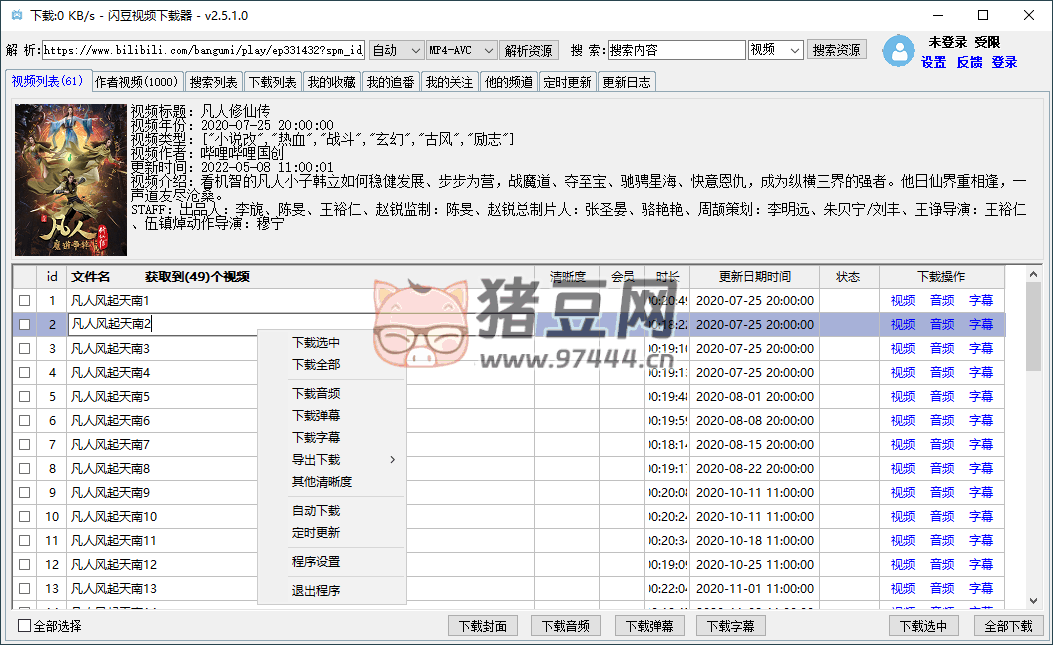Click the 搜索内容 search input field

[675, 50]
